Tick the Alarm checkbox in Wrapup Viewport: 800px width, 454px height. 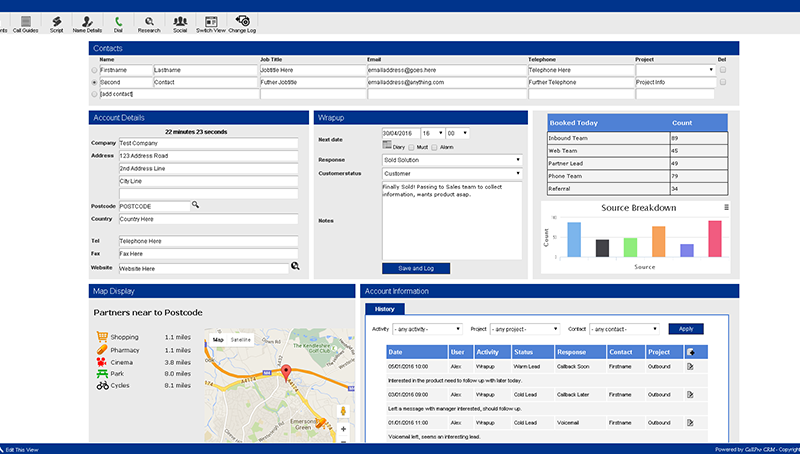pyautogui.click(x=434, y=147)
